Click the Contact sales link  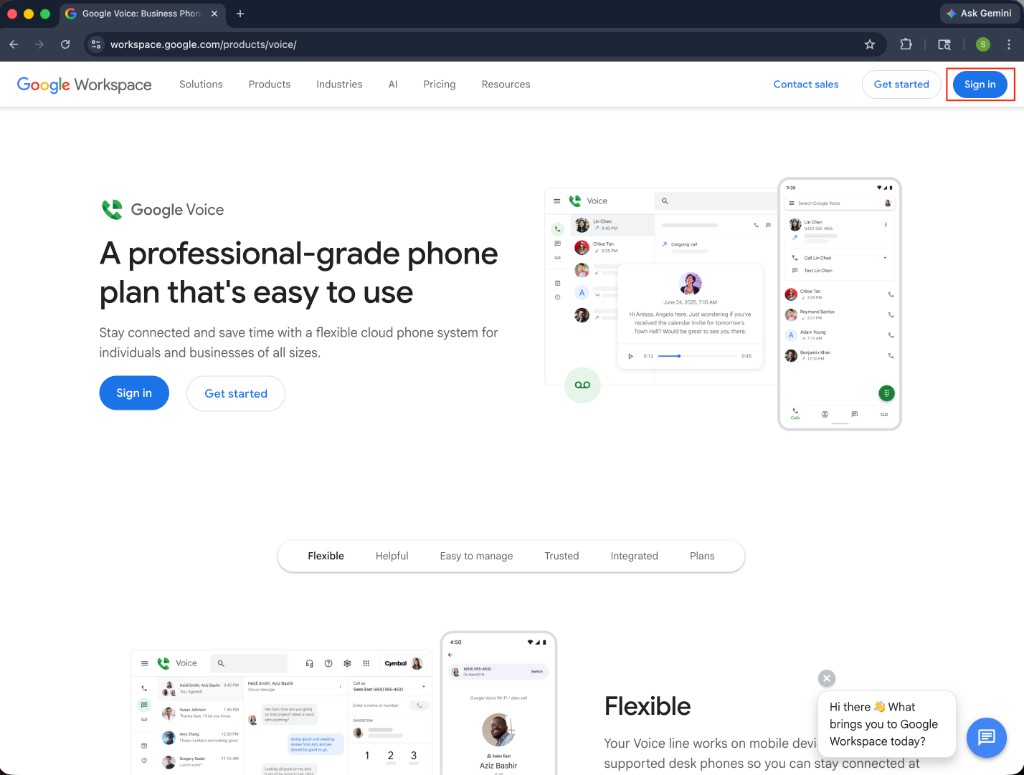[806, 85]
